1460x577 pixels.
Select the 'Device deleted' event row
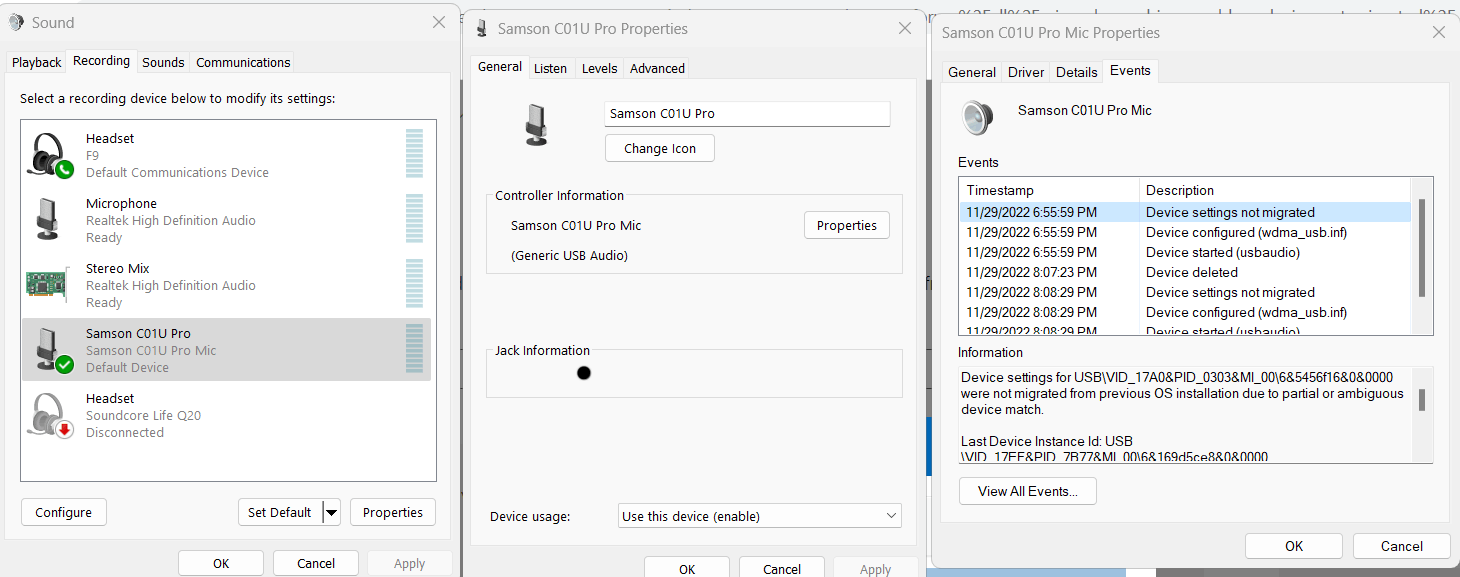pos(1185,272)
